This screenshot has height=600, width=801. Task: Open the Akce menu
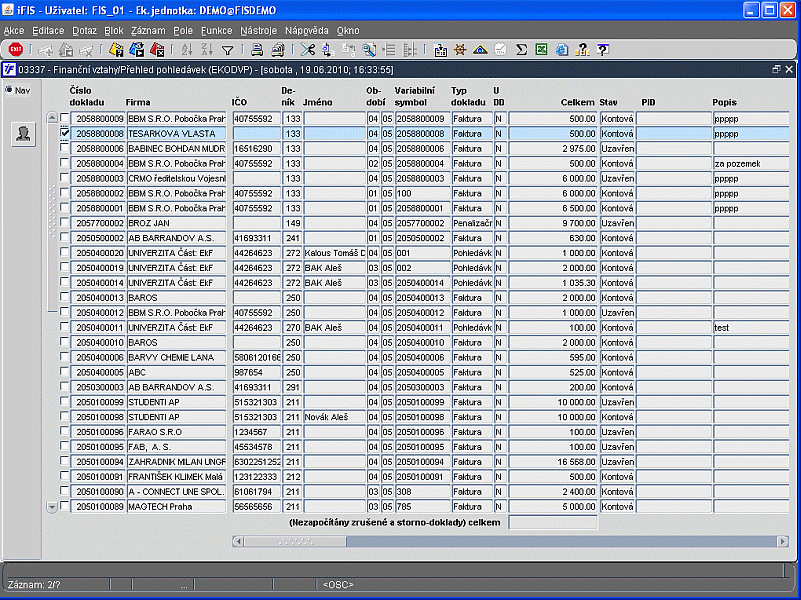(14, 31)
